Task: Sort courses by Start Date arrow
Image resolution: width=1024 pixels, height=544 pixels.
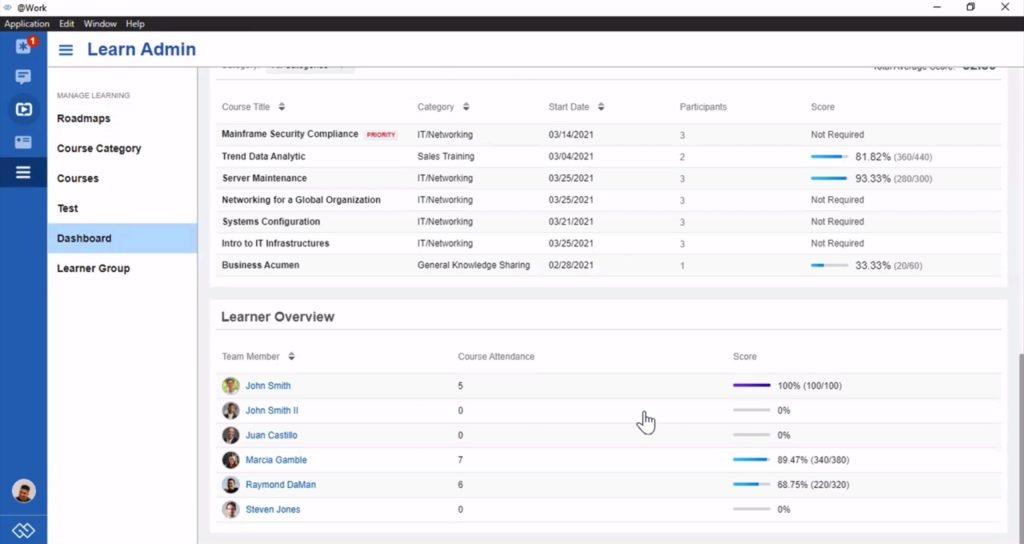Action: 601,107
